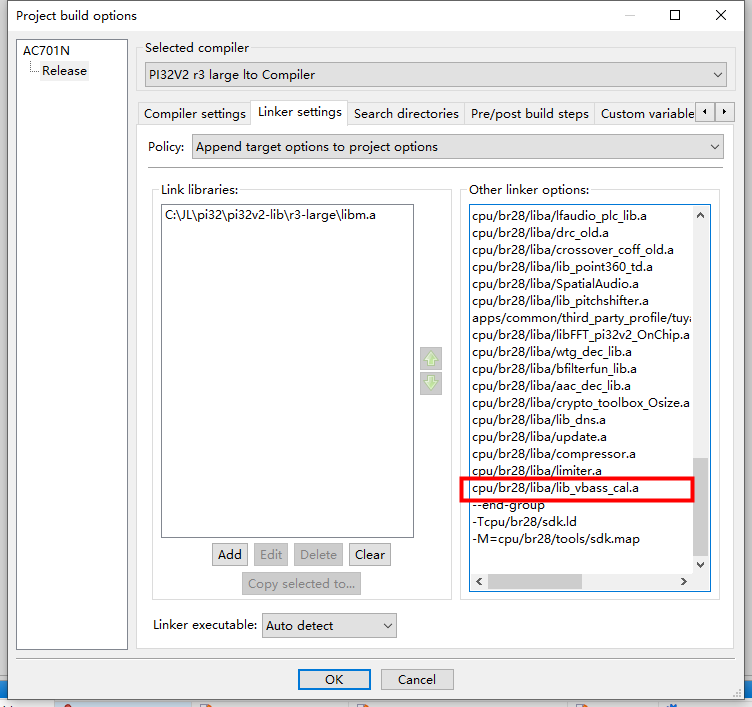The height and width of the screenshot is (707, 752).
Task: Click the wtg_dec_lib.a line
Action: click(552, 352)
